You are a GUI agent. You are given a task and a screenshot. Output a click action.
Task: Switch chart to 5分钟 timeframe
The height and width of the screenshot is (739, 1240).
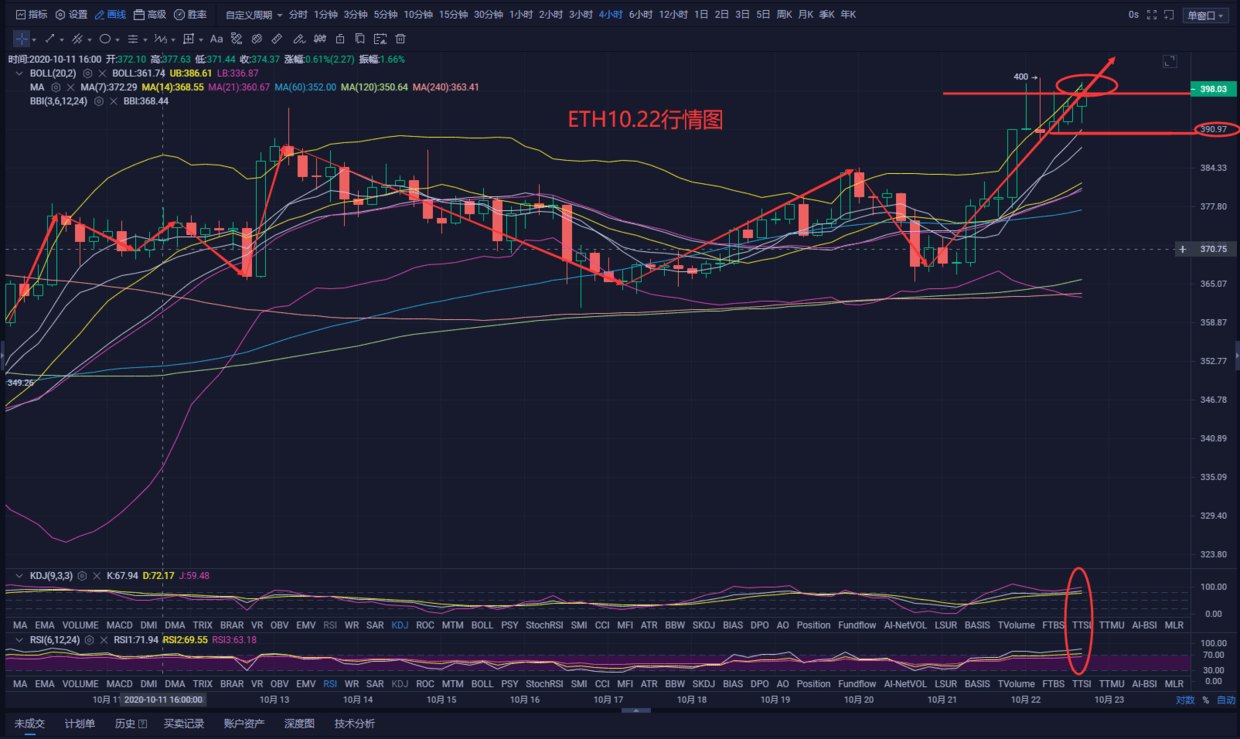[385, 15]
